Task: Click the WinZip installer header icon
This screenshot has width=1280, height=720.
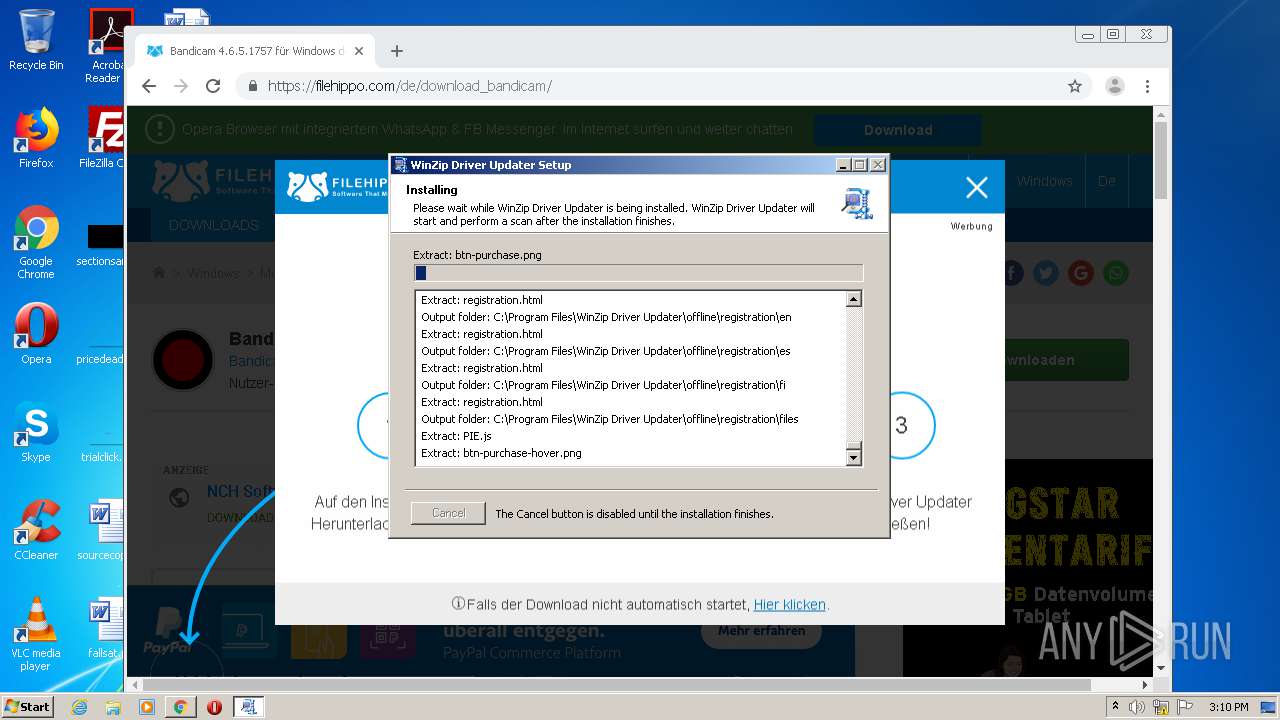Action: click(857, 203)
